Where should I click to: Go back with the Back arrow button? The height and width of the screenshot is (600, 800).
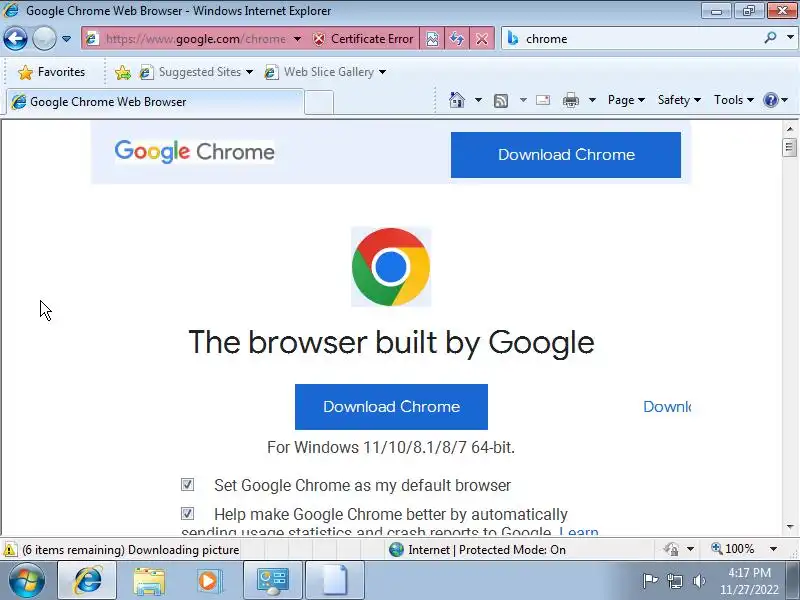(x=15, y=38)
